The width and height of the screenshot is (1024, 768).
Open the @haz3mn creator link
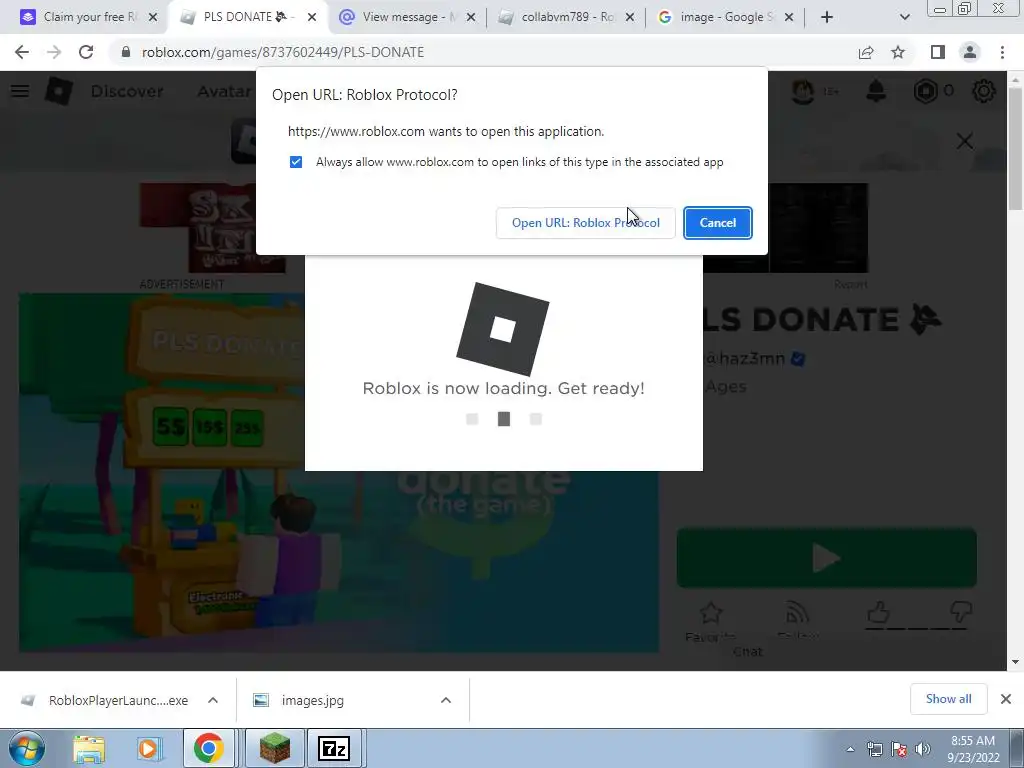(x=746, y=358)
